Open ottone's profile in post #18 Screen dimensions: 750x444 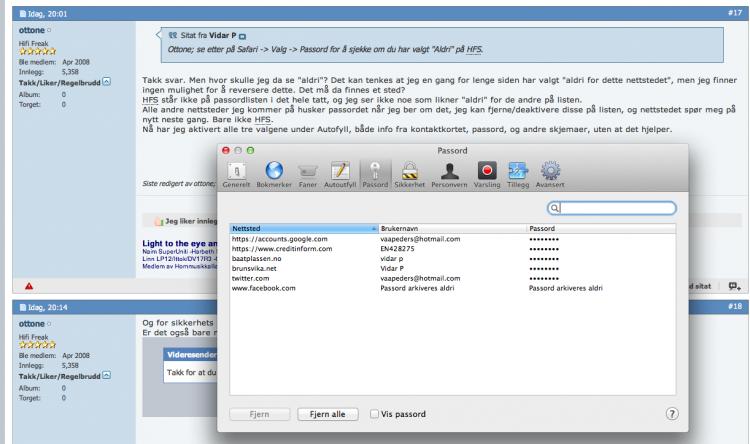click(32, 324)
